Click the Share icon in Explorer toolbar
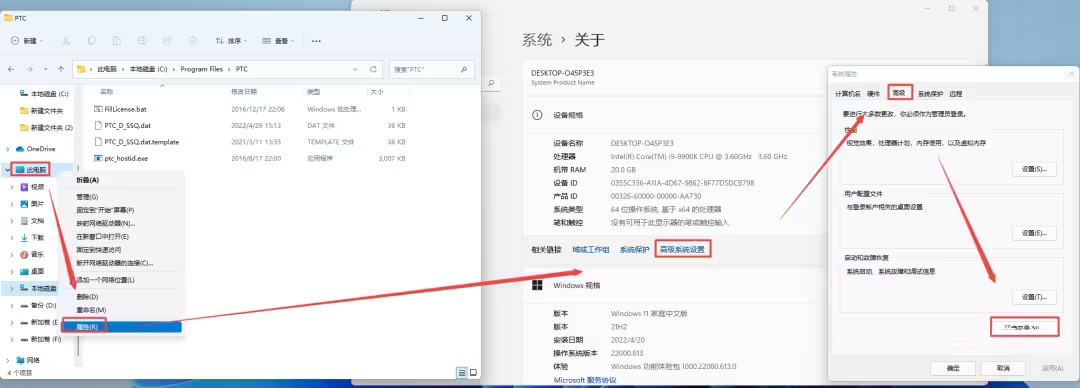The height and width of the screenshot is (388, 1080). [167, 41]
